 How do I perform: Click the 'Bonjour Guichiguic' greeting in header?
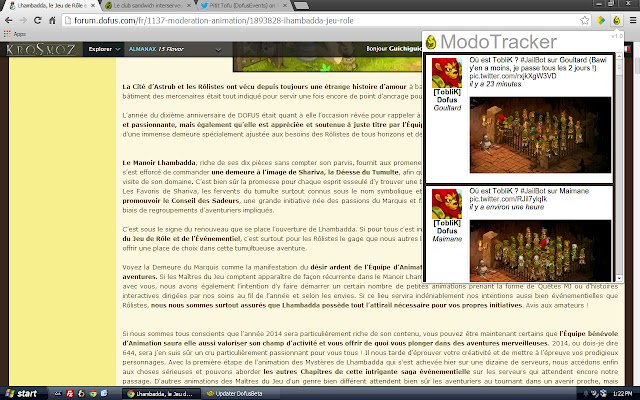(x=393, y=49)
